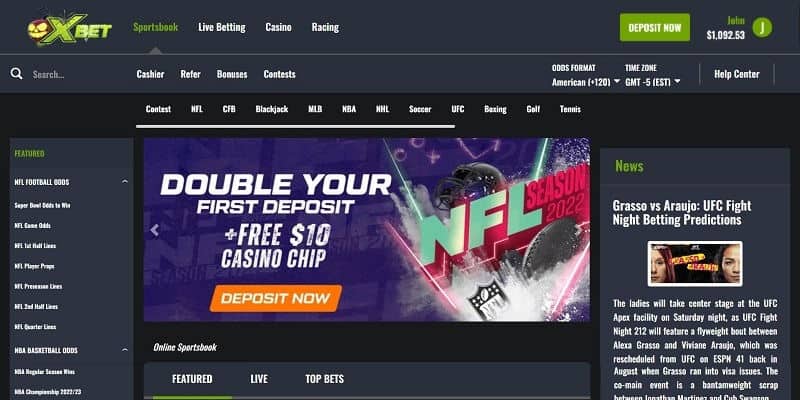Open the Odds Format dropdown
The width and height of the screenshot is (800, 400).
point(586,82)
